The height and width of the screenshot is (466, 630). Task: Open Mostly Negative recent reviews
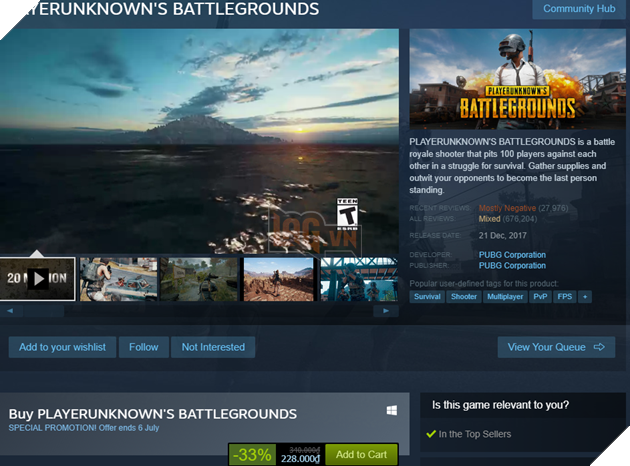(507, 208)
